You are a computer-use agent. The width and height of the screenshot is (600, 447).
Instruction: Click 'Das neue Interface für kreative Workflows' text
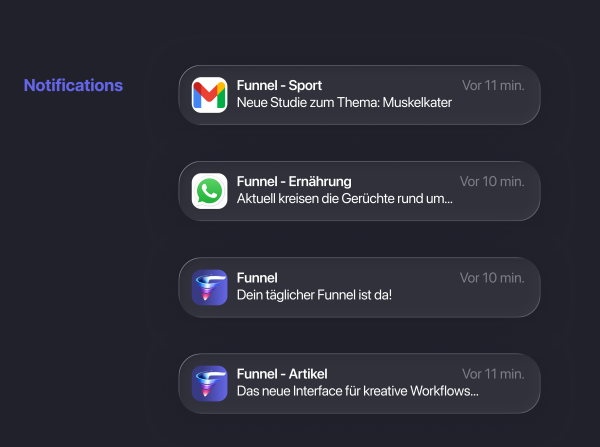pos(357,391)
